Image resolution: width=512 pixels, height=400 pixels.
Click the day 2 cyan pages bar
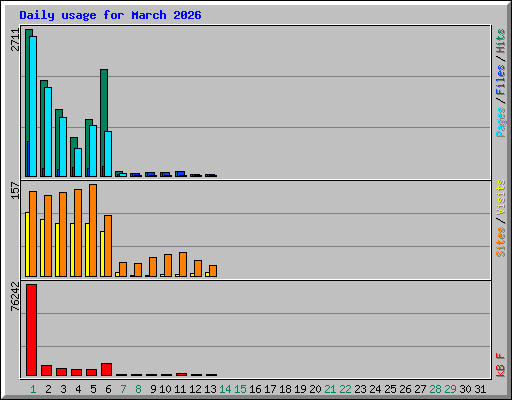tap(48, 132)
